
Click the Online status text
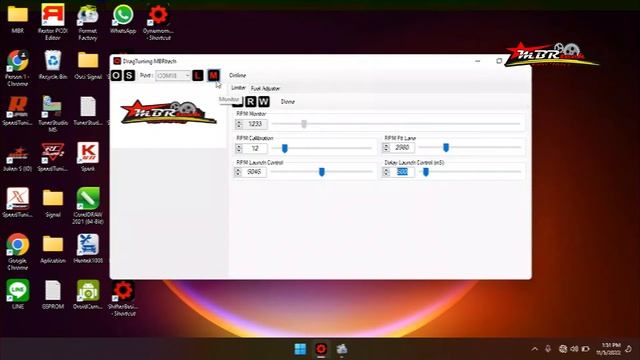coord(238,75)
